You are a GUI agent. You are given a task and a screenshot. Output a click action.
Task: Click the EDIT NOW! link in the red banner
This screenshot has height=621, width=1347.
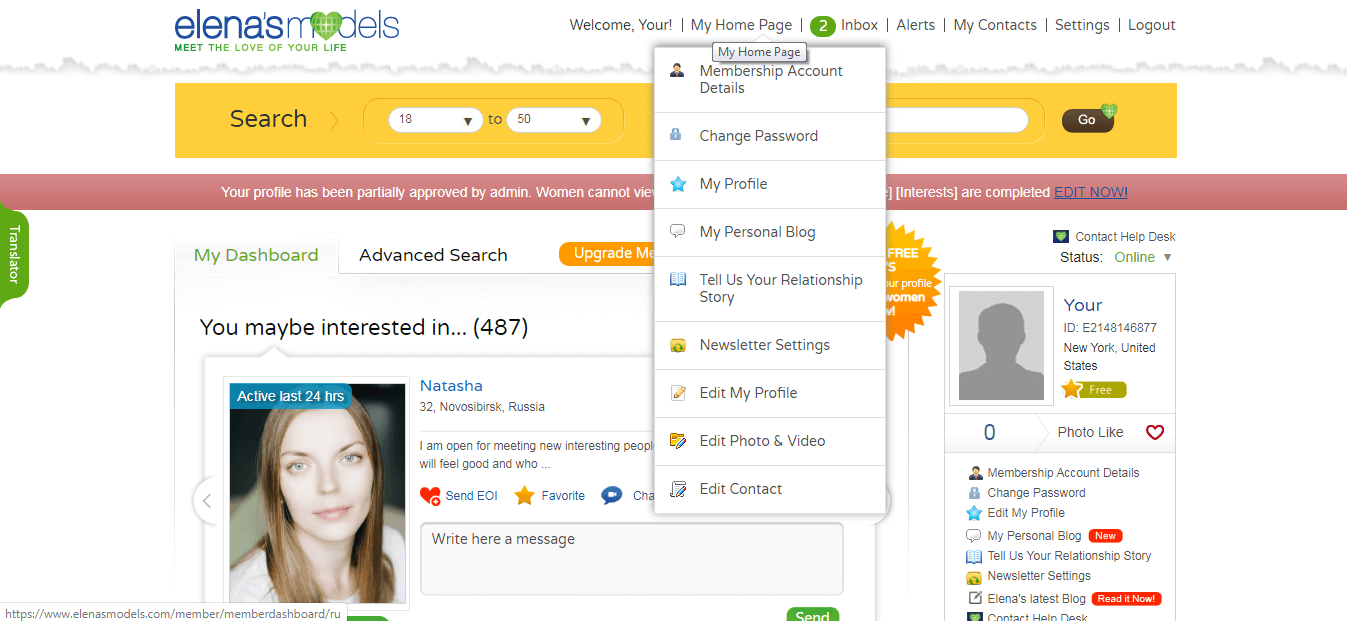click(1090, 192)
